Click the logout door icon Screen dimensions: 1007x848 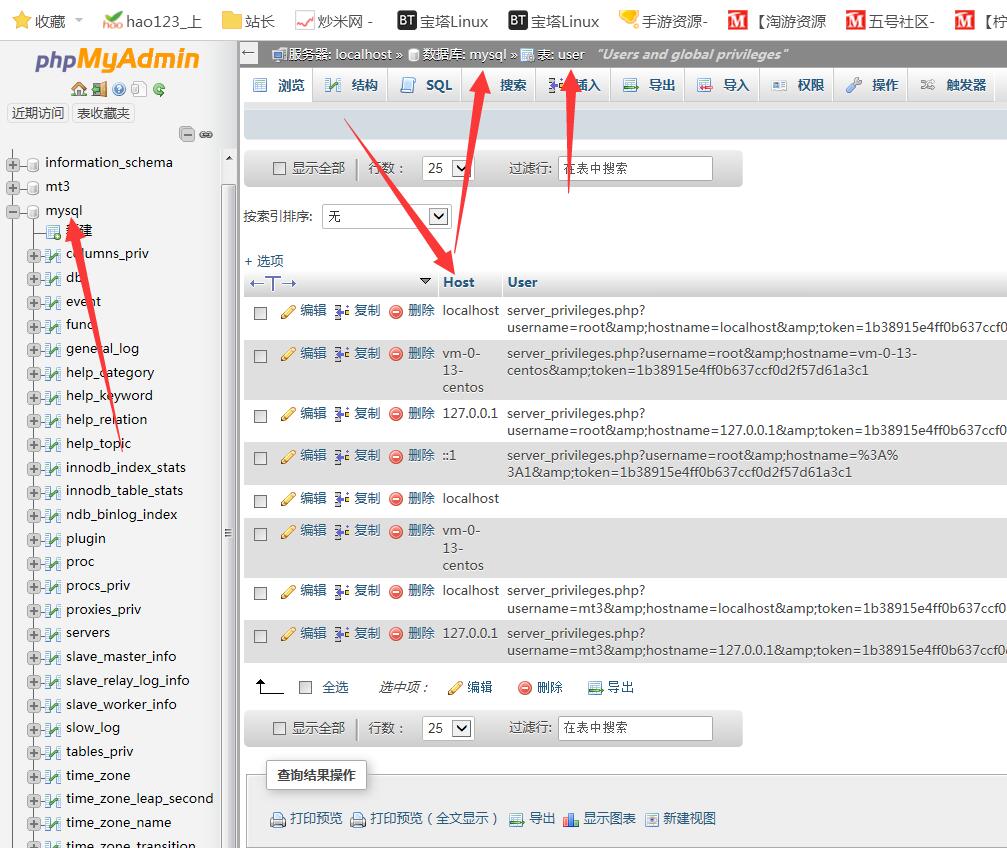point(98,90)
